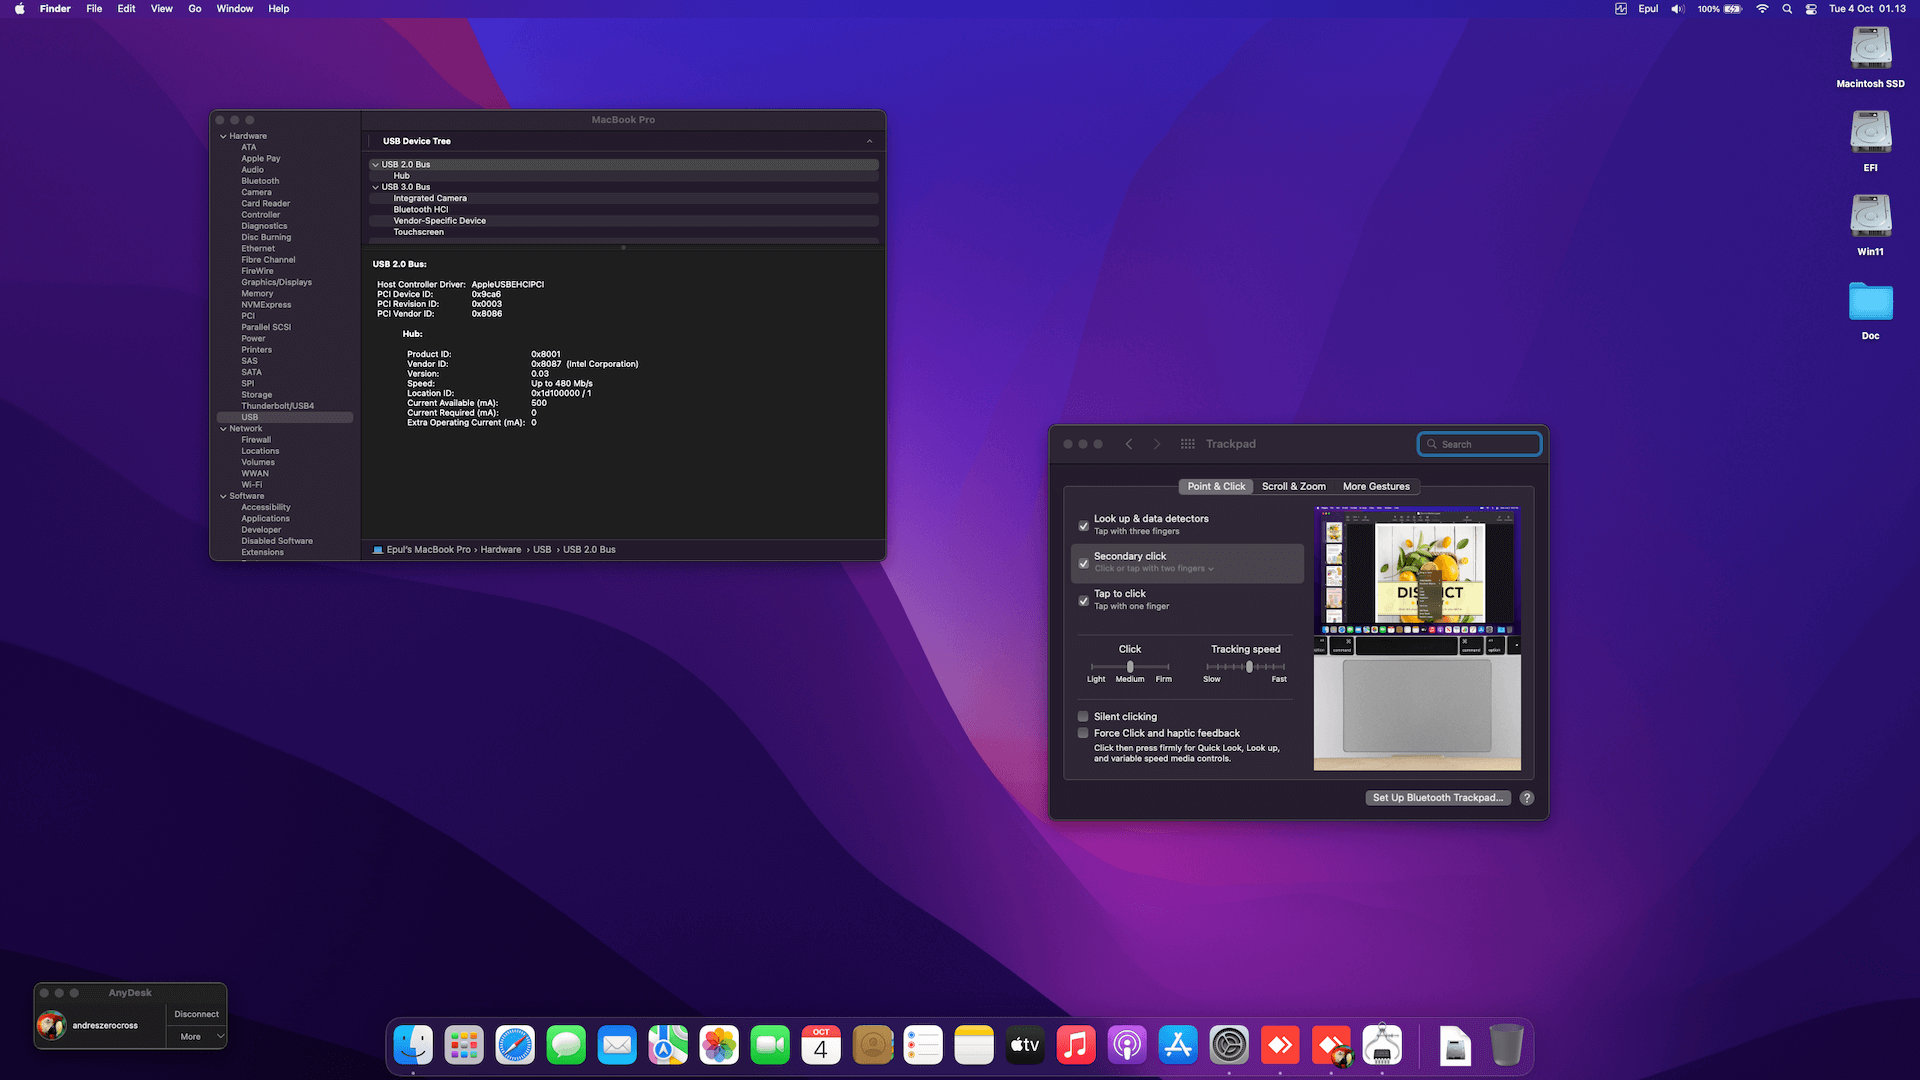1920x1080 pixels.
Task: Open System Information chip icon in Dock
Action: tap(1382, 1046)
